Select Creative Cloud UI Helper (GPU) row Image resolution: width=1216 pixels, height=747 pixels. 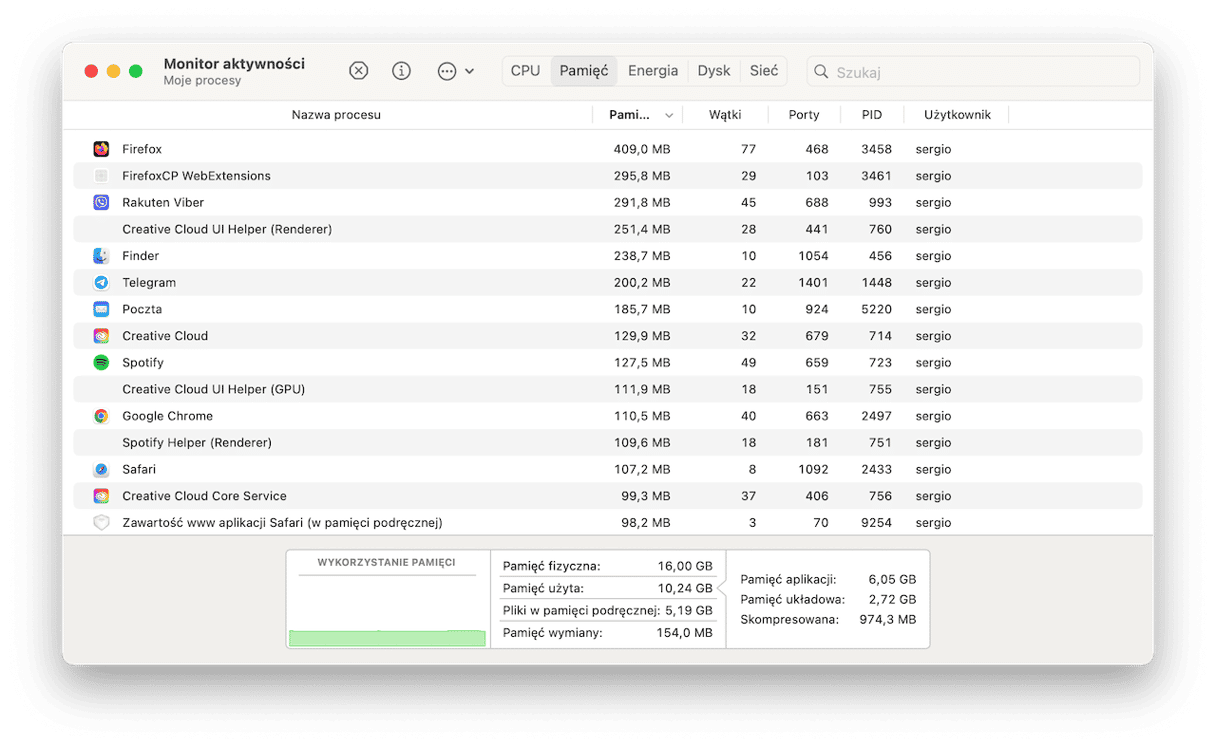pos(608,389)
